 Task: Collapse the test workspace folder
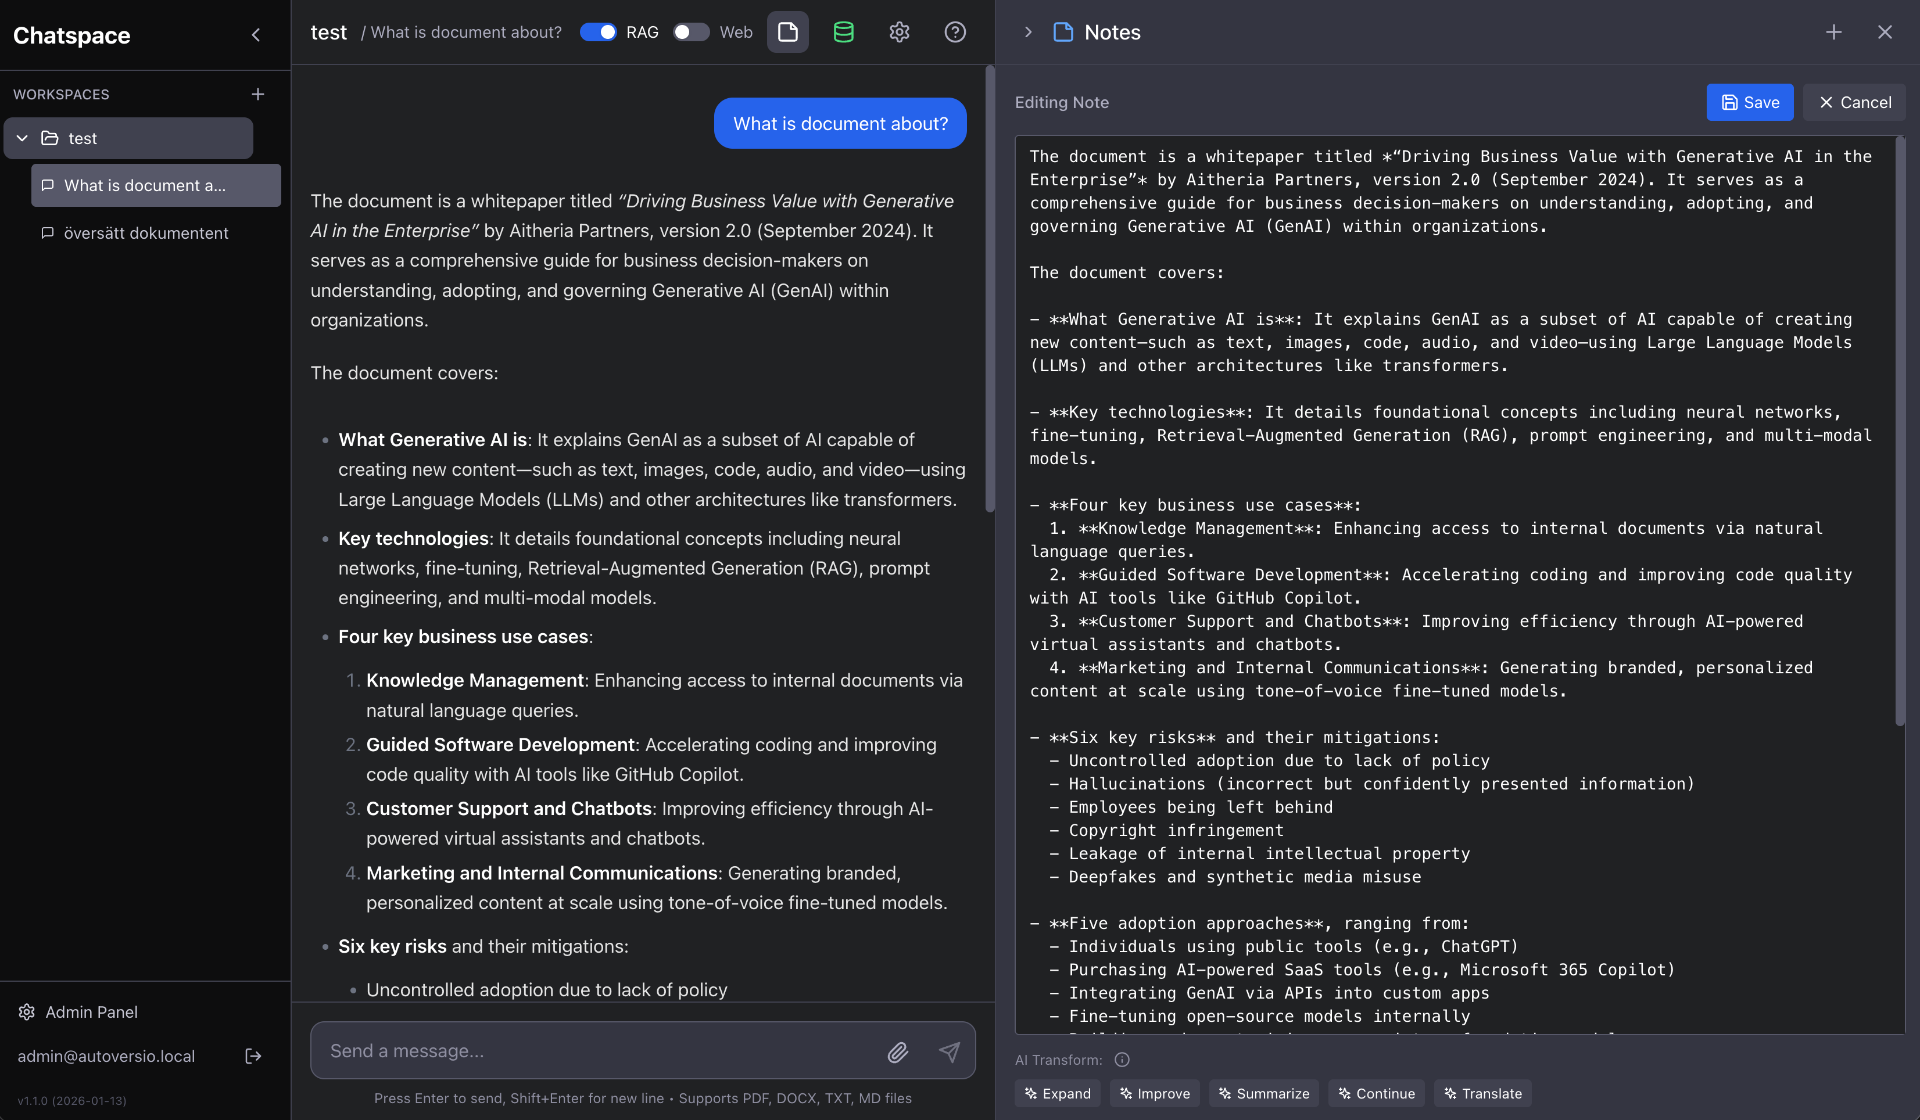[x=22, y=138]
